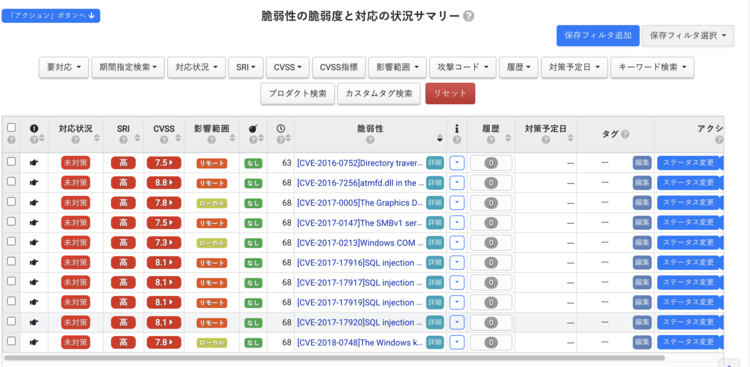This screenshot has width=750, height=367.
Task: Click the red リセット button
Action: 450,93
